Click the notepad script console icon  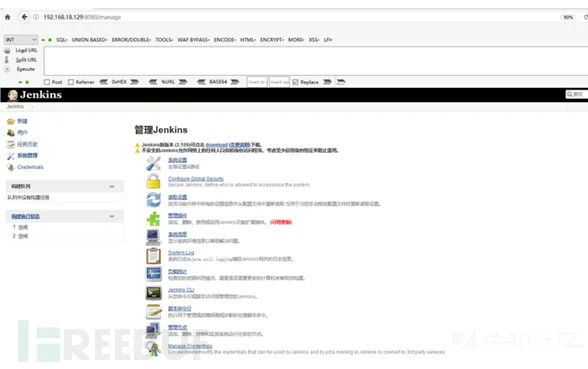153,311
